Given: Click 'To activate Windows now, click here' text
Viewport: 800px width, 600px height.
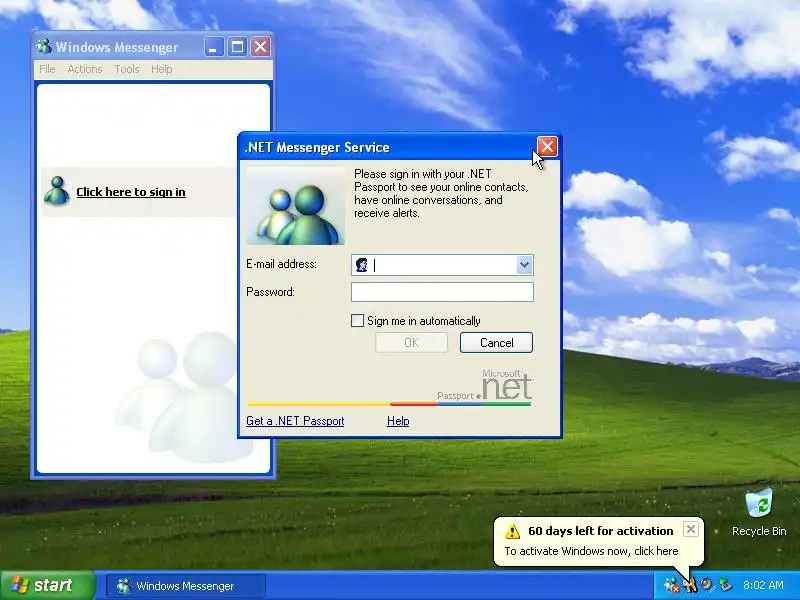Looking at the screenshot, I should point(591,551).
